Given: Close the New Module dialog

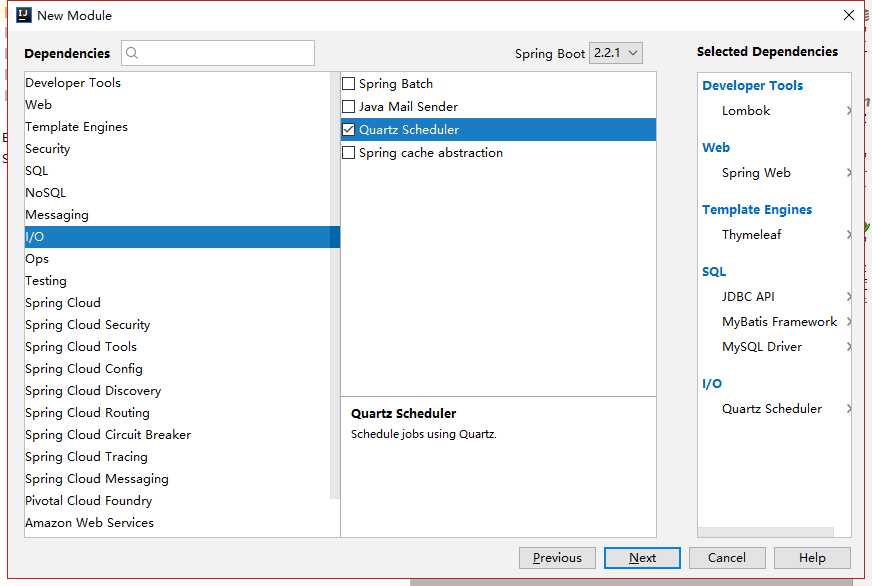Looking at the screenshot, I should [x=849, y=15].
